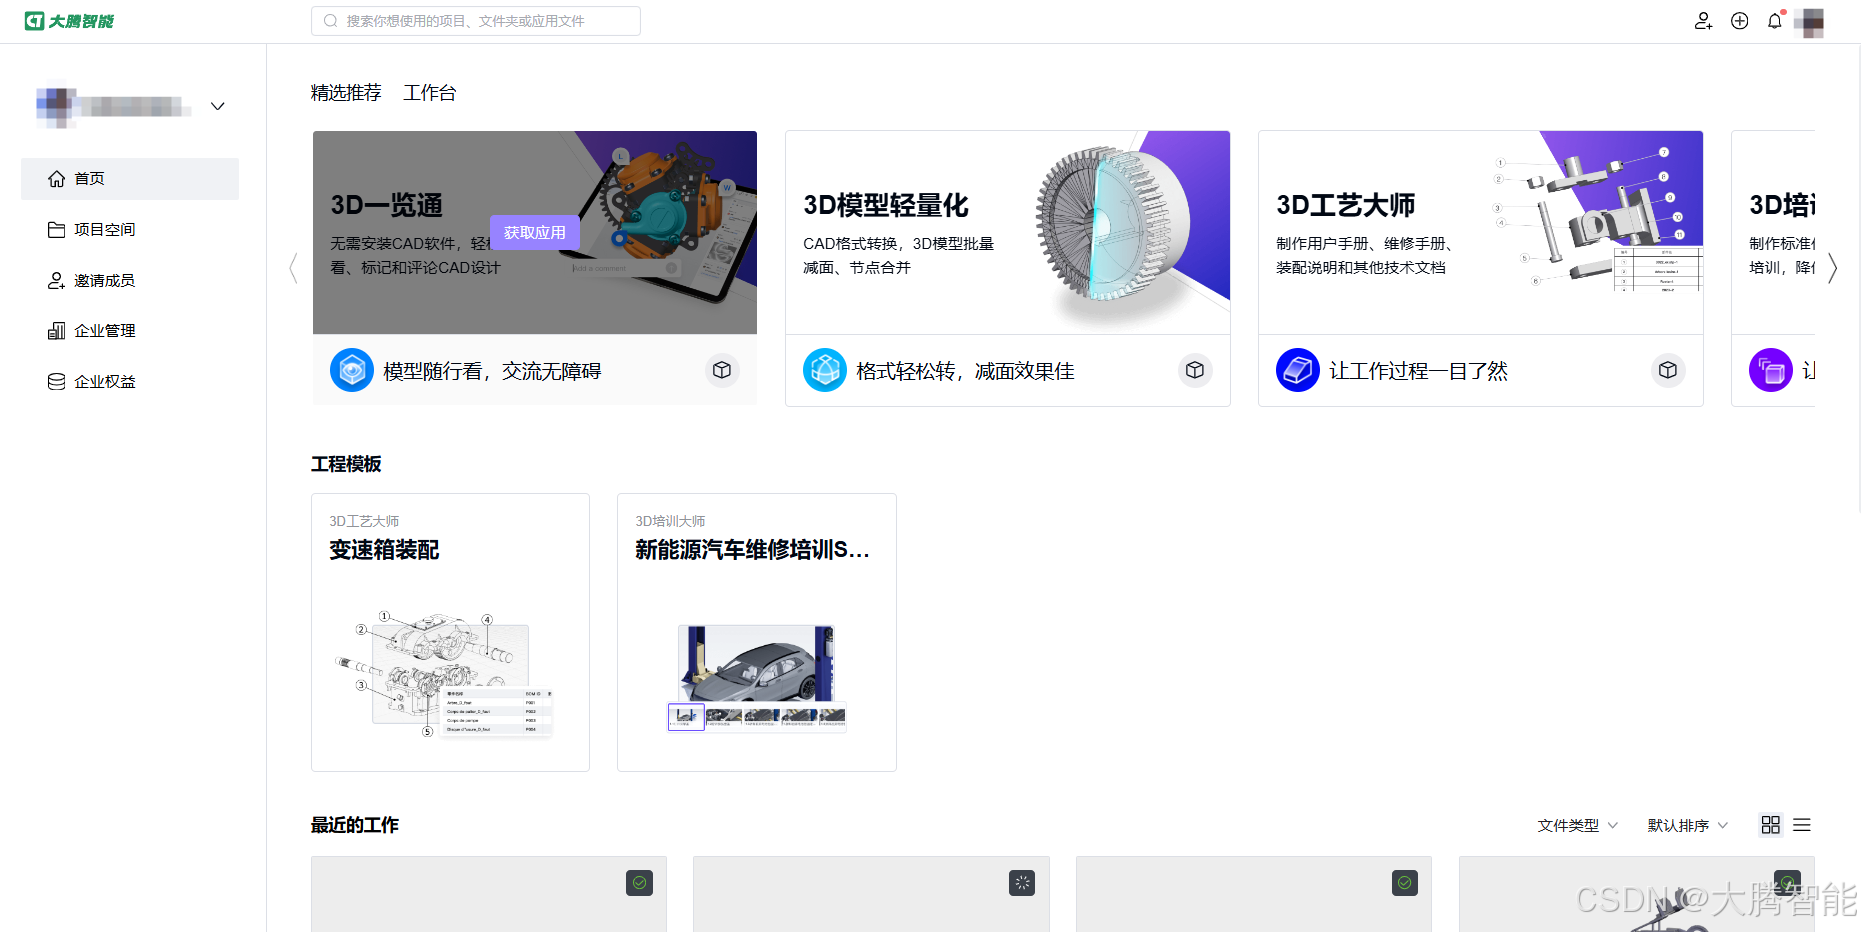Click 模型随行看，交流无障碍 text
Viewport: 1861px width, 932px height.
point(492,371)
